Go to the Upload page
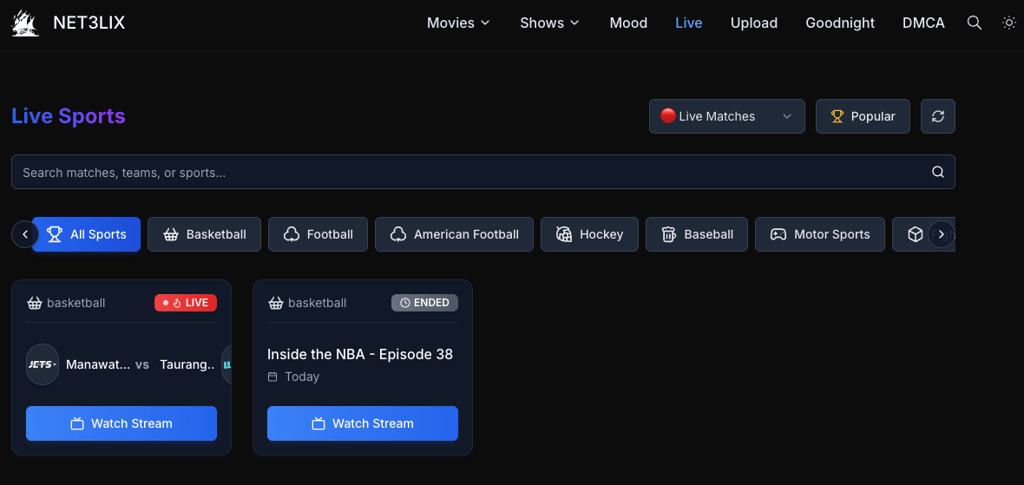1024x485 pixels. click(754, 23)
